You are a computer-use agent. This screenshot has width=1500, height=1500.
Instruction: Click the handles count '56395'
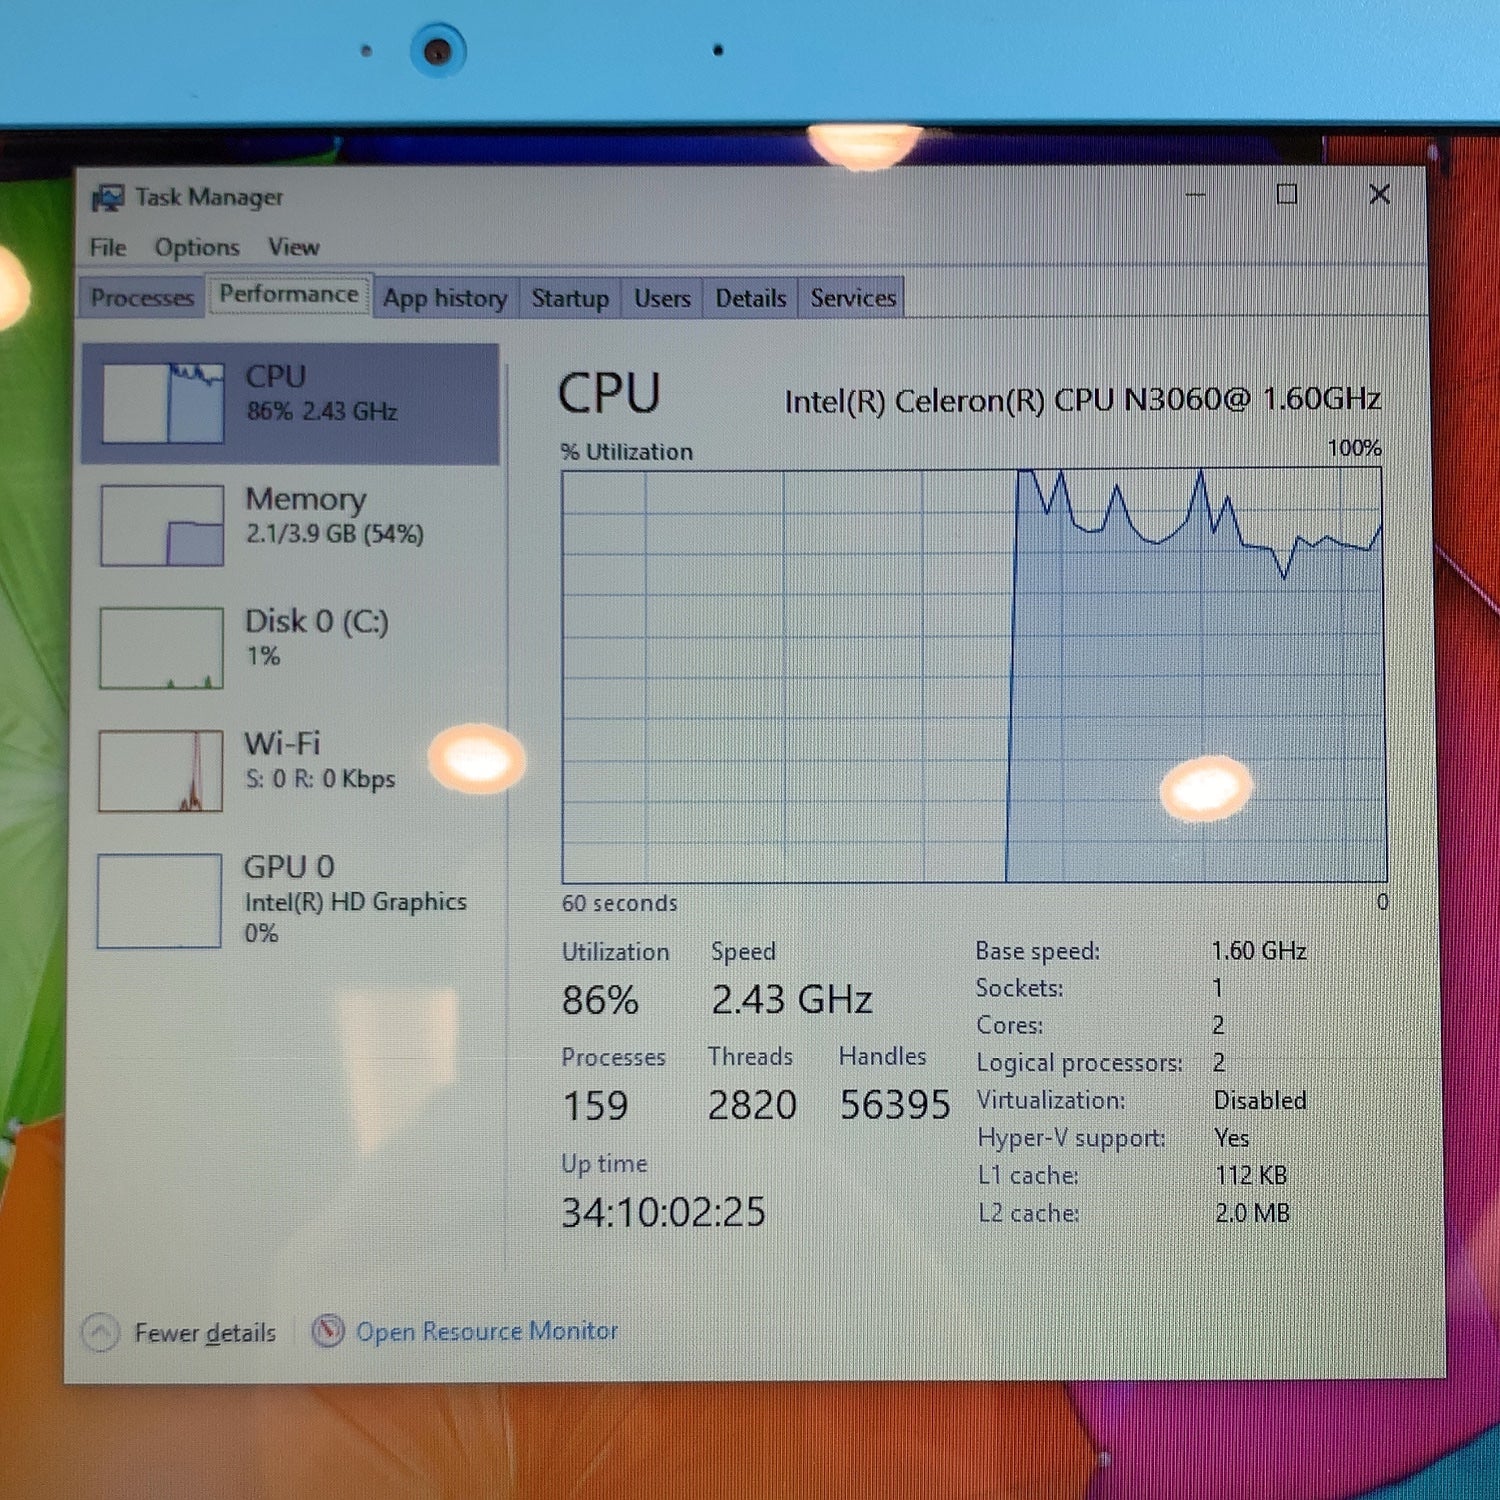895,1104
